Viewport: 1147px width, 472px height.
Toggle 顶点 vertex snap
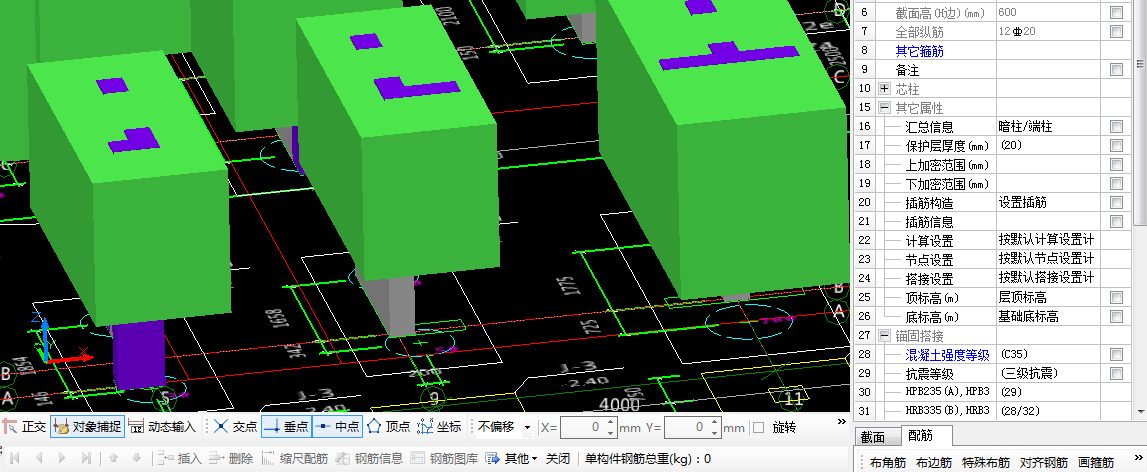388,427
